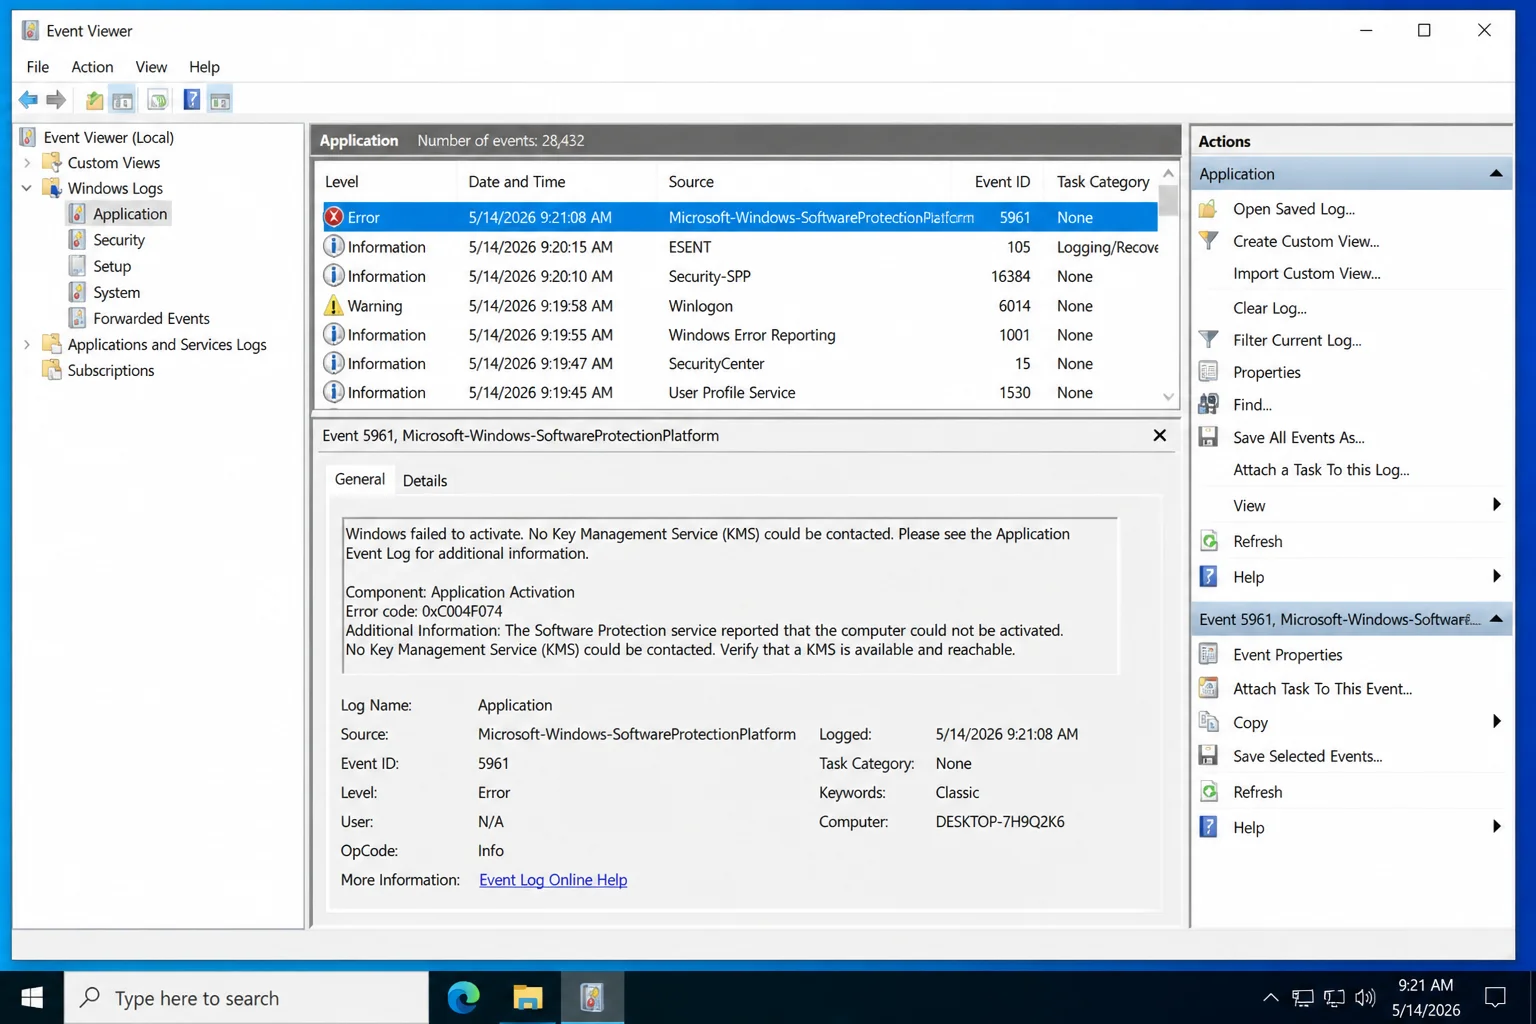
Task: Open the View submenu arrow in Actions
Action: pyautogui.click(x=1496, y=505)
